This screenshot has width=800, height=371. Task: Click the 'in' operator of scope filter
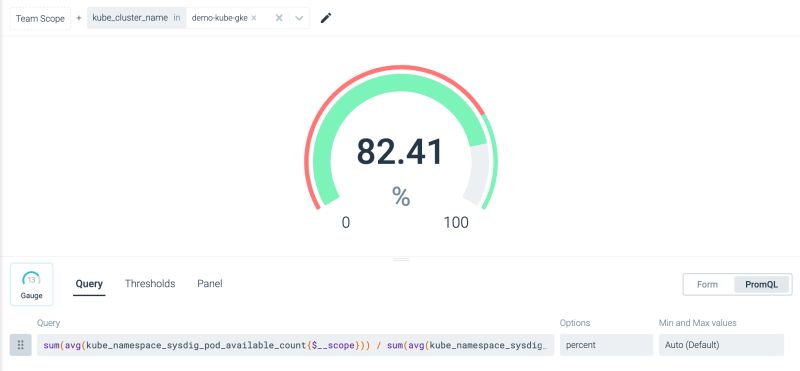pyautogui.click(x=177, y=18)
